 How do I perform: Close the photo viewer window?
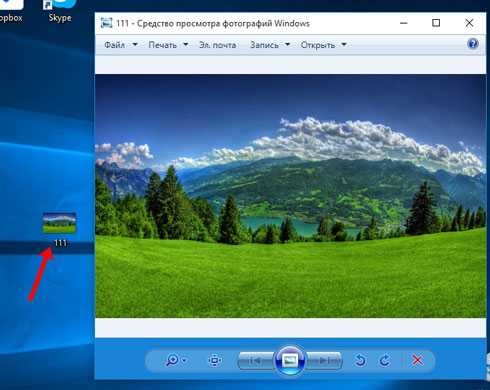(x=469, y=23)
